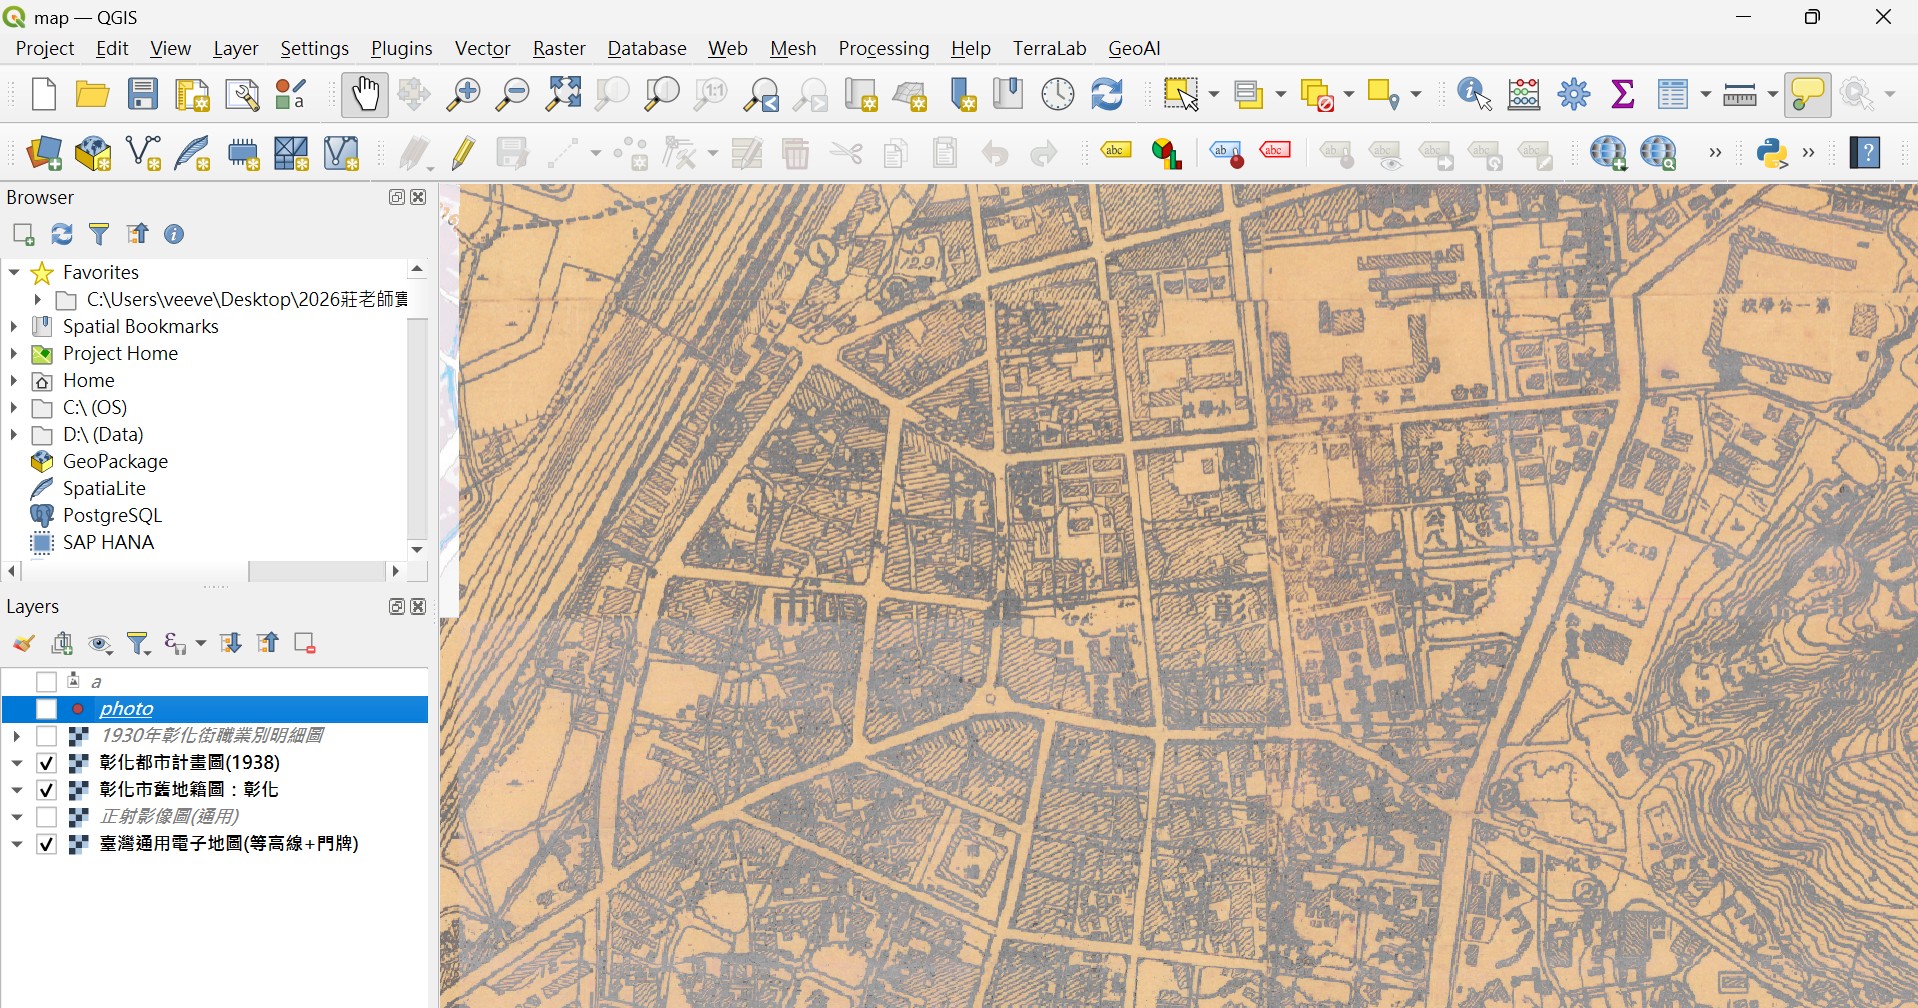
Task: Select the GeoPackage entry in Browser
Action: pos(115,461)
